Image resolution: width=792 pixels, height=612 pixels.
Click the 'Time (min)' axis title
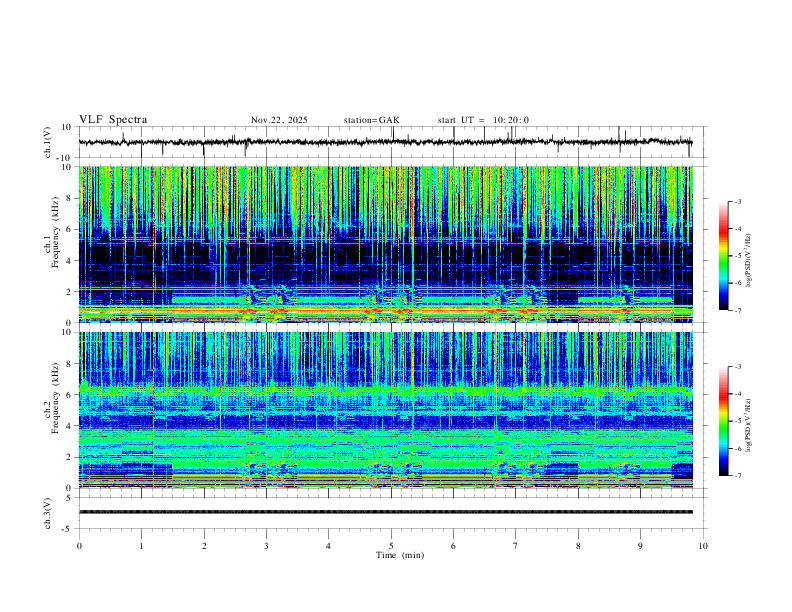point(400,555)
